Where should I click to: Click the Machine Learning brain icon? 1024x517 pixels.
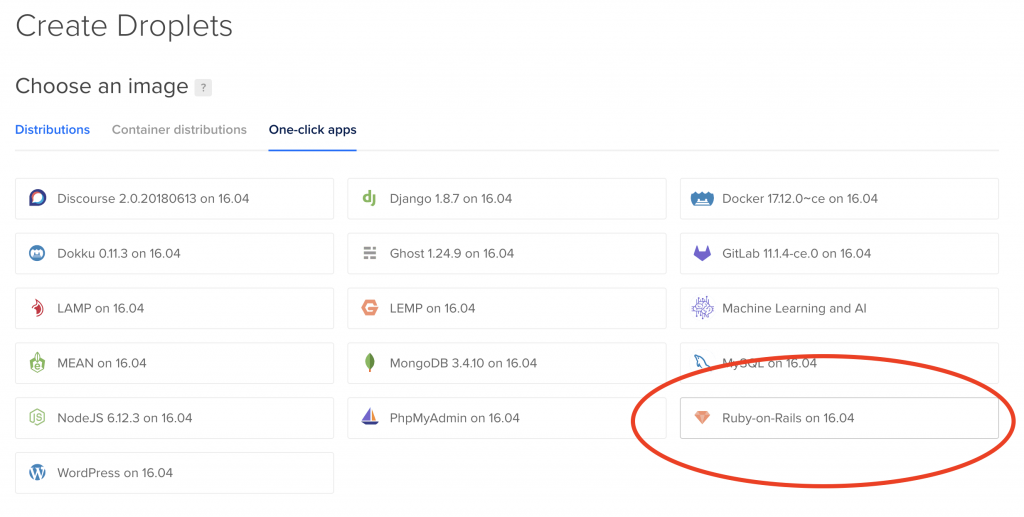702,307
